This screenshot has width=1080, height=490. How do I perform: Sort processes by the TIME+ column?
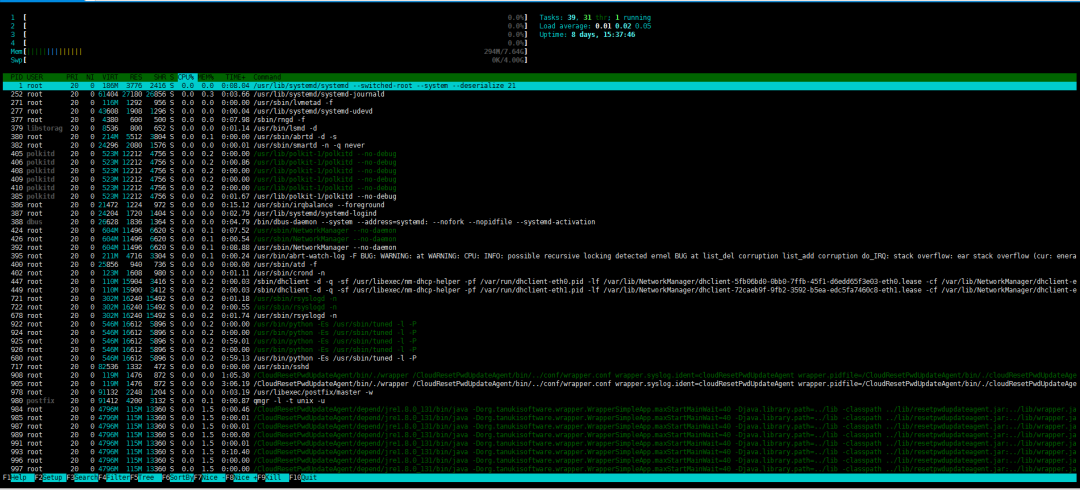pyautogui.click(x=234, y=76)
